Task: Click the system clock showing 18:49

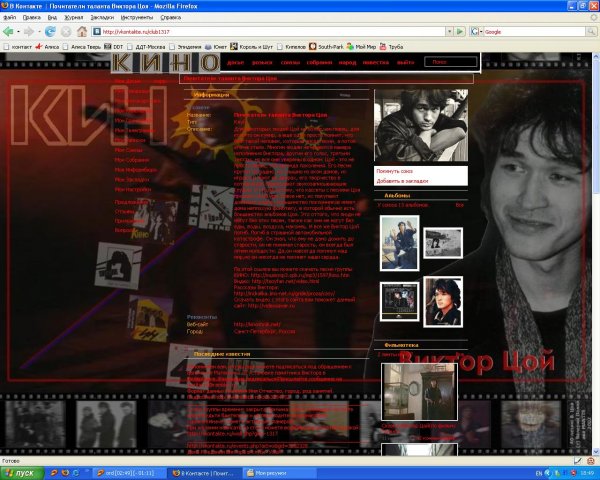Action: 587,473
